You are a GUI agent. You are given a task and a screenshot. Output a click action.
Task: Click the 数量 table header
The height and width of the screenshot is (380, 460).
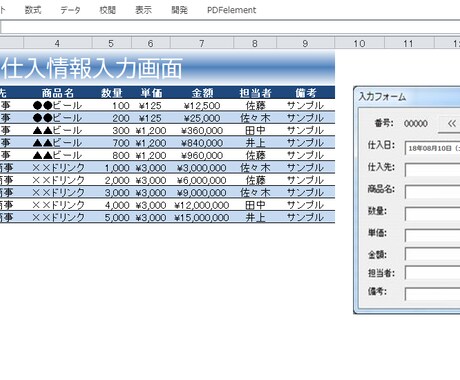112,93
